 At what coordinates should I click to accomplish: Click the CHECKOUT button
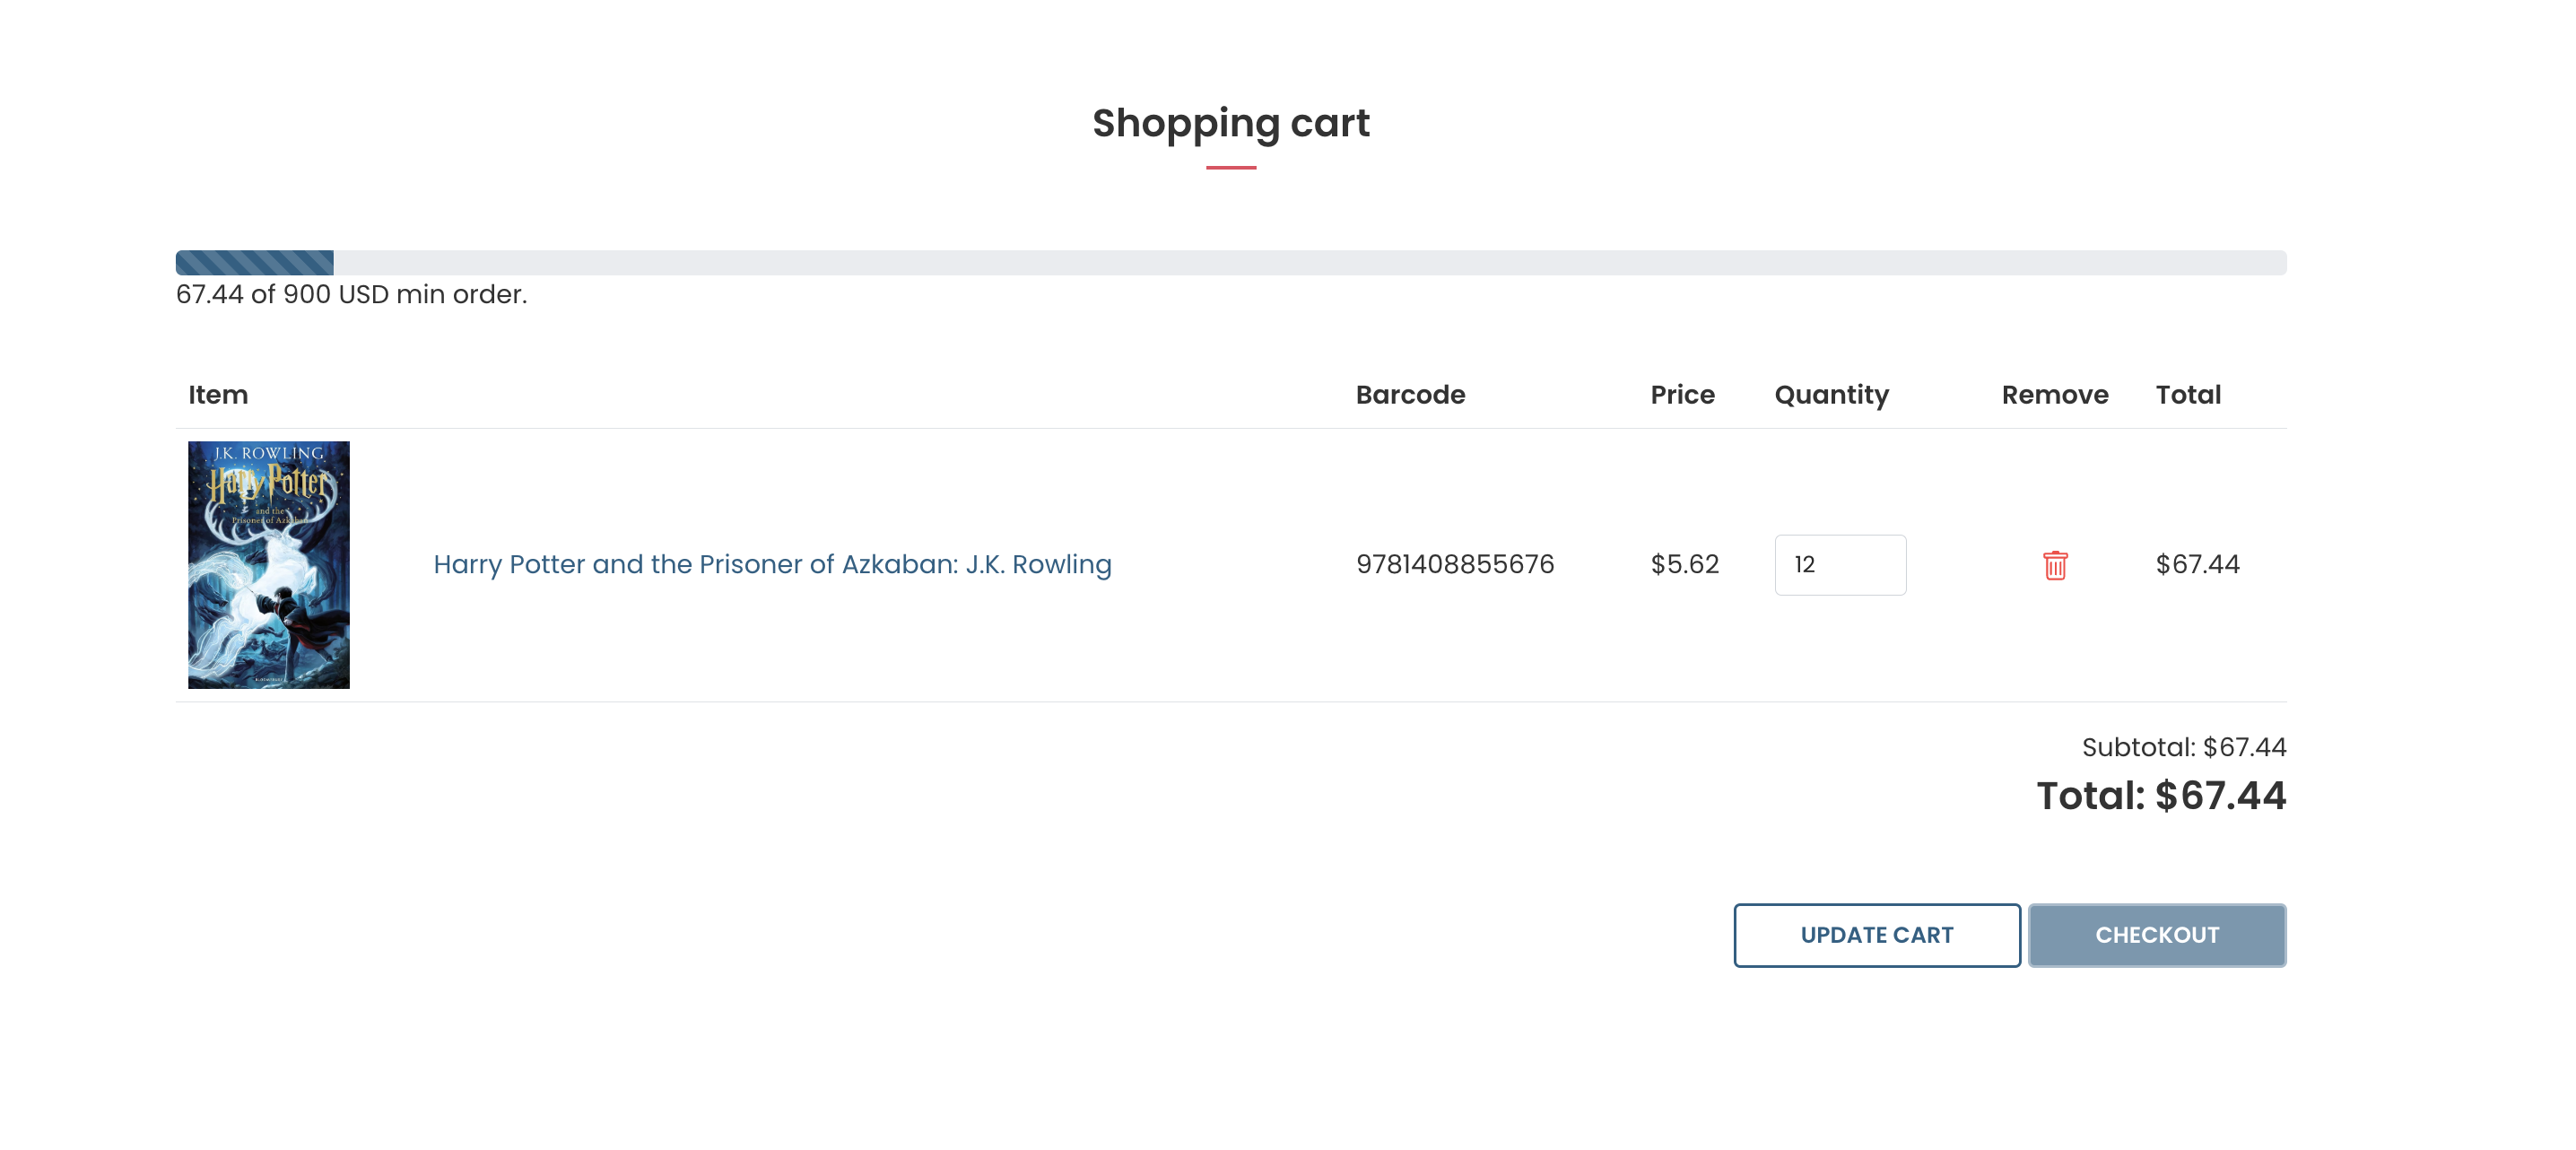[x=2157, y=935]
